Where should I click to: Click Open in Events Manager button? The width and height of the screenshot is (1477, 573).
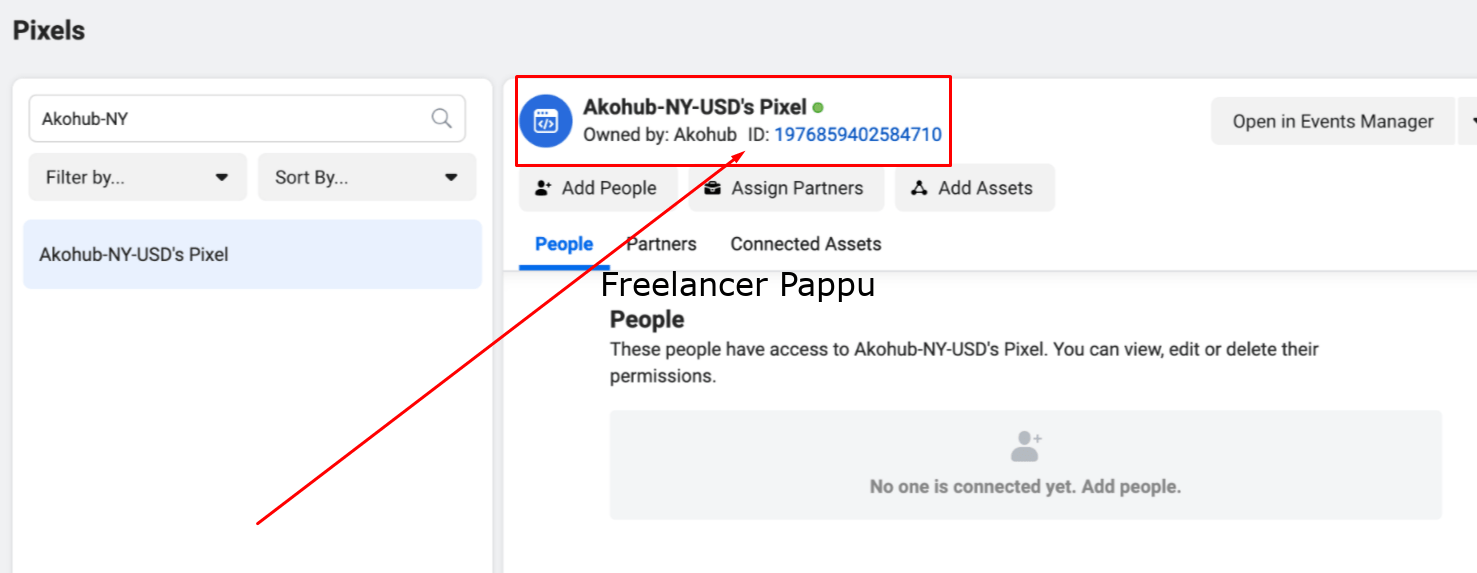click(x=1333, y=121)
